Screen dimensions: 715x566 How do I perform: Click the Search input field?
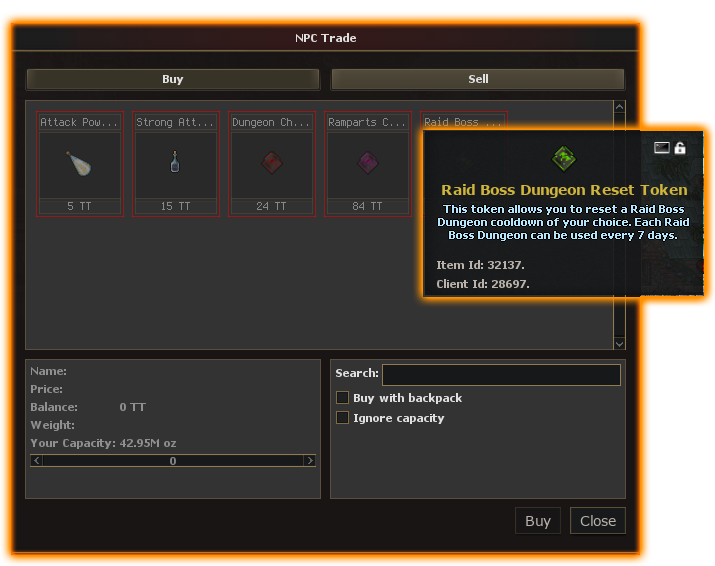[501, 374]
